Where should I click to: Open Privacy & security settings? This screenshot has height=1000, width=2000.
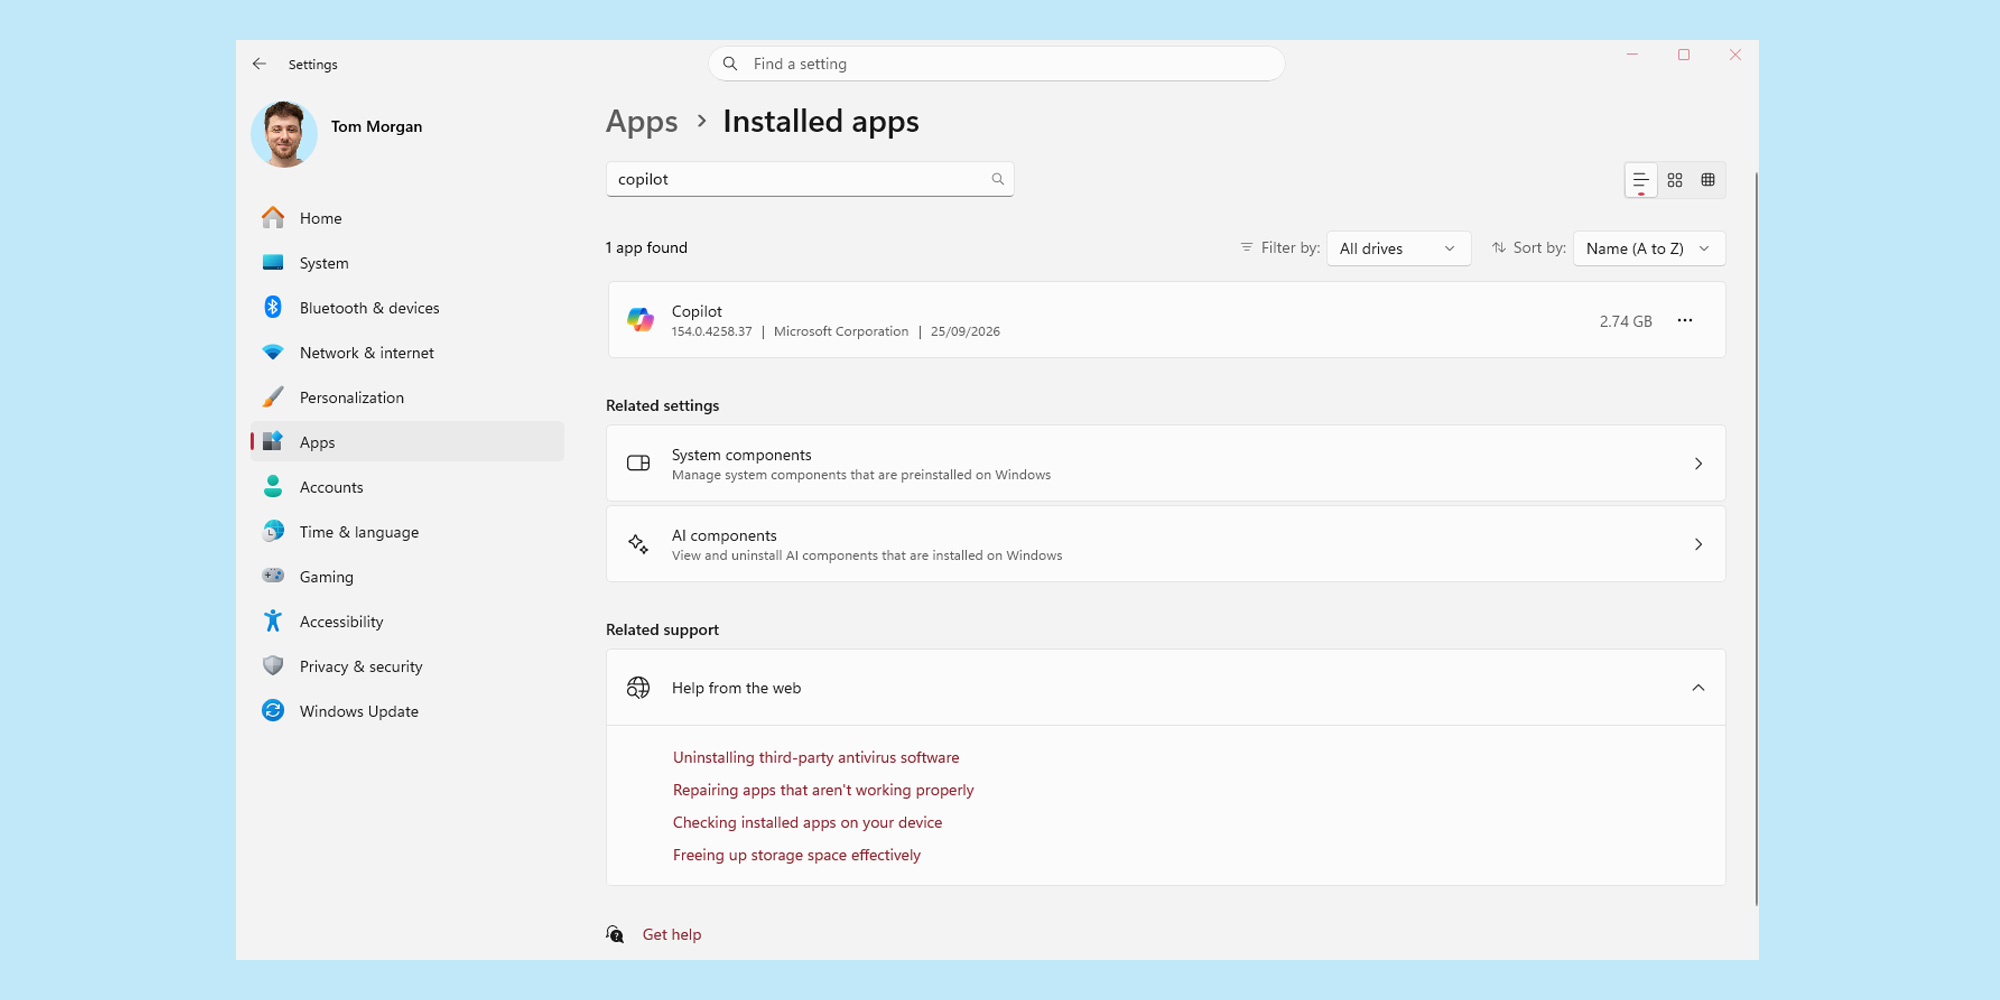(x=407, y=666)
